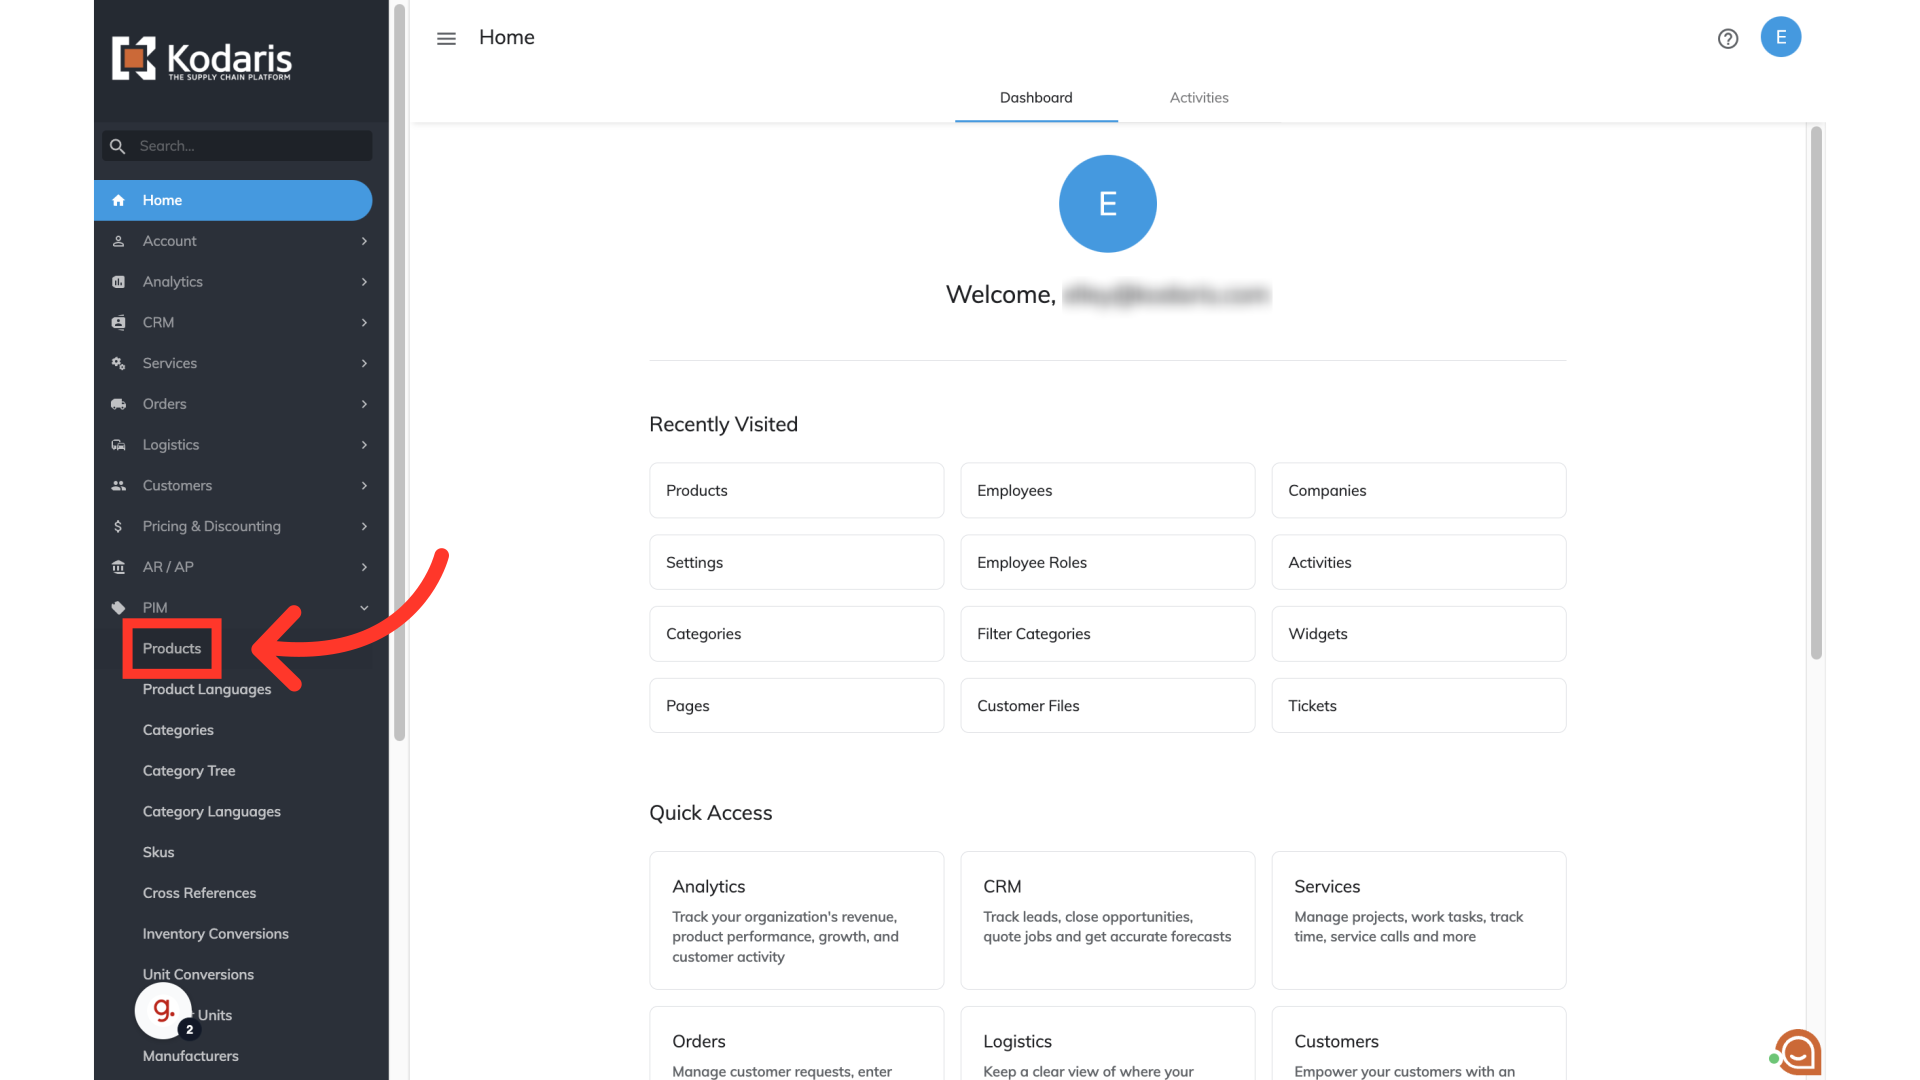Viewport: 1920px width, 1080px height.
Task: Click the hamburger menu icon
Action: [x=446, y=38]
